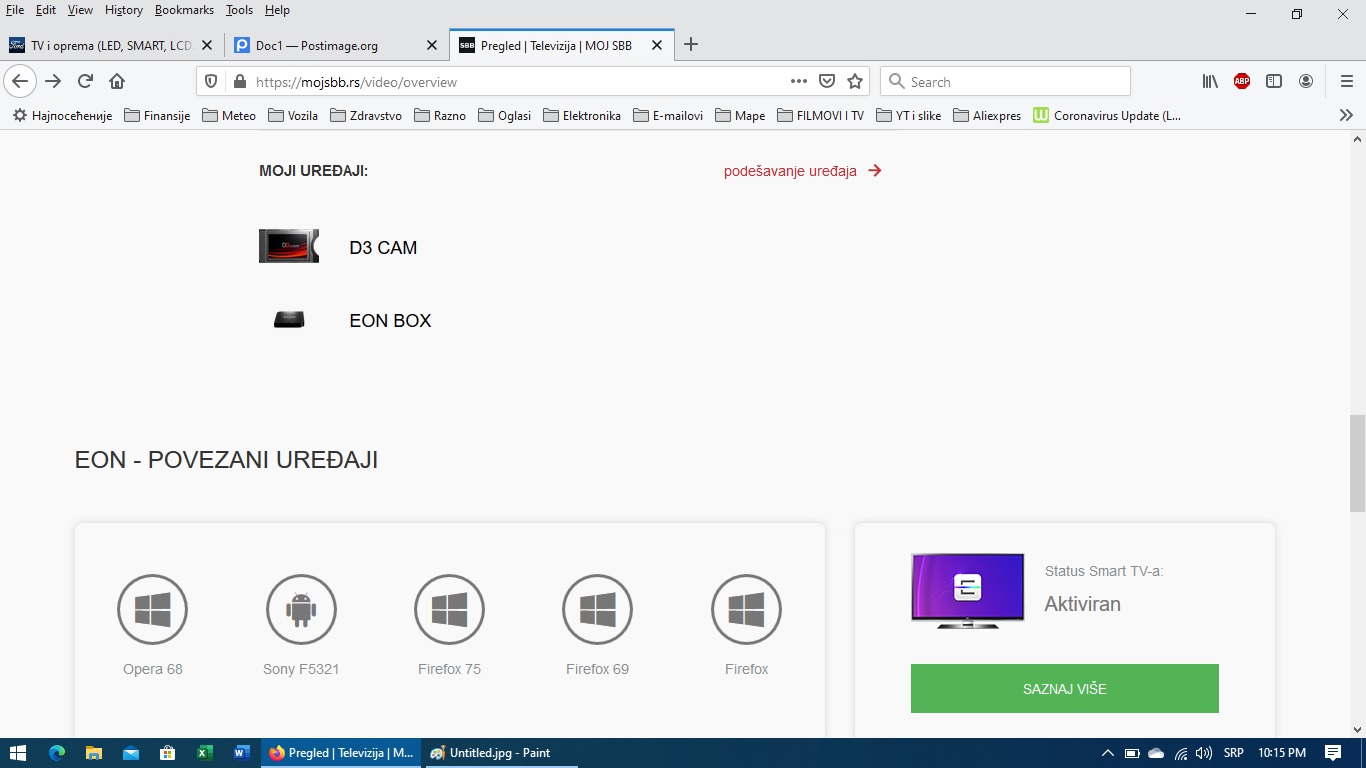Open the Vozila bookmark folder
This screenshot has height=768, width=1366.
[293, 115]
